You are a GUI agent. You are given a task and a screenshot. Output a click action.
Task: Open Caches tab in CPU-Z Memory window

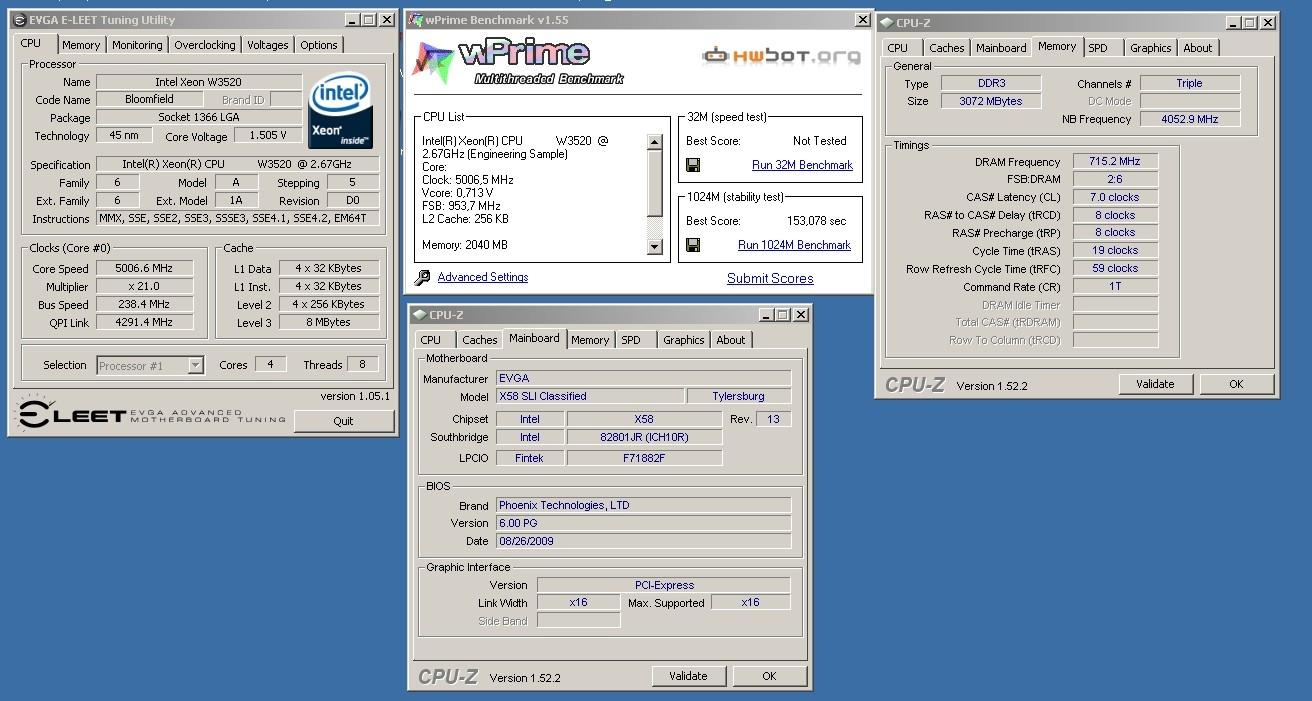(946, 48)
